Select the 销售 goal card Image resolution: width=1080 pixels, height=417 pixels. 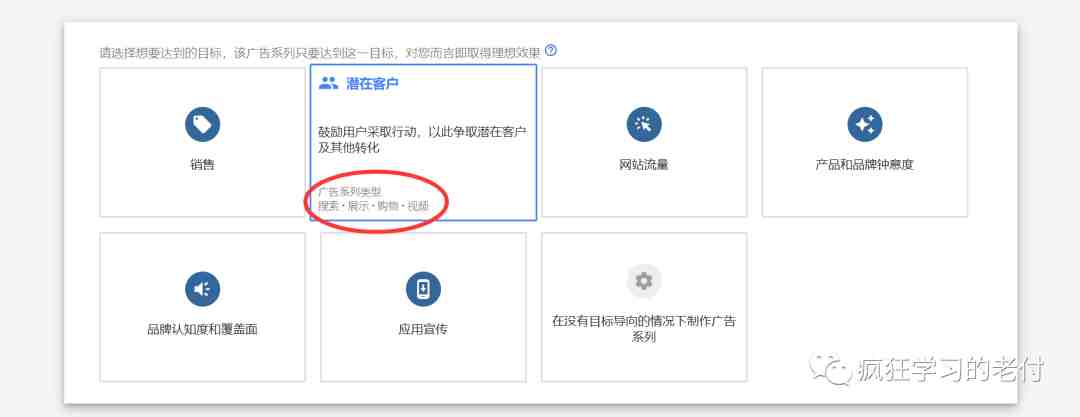pos(202,142)
